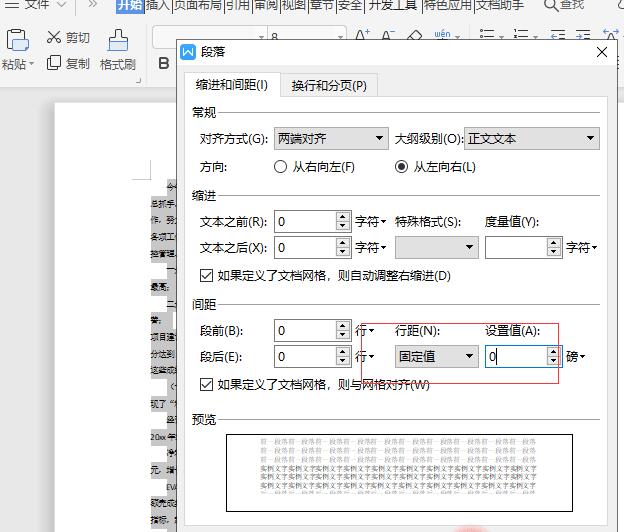
Task: Select the 从左向右 direction radio button
Action: point(402,167)
